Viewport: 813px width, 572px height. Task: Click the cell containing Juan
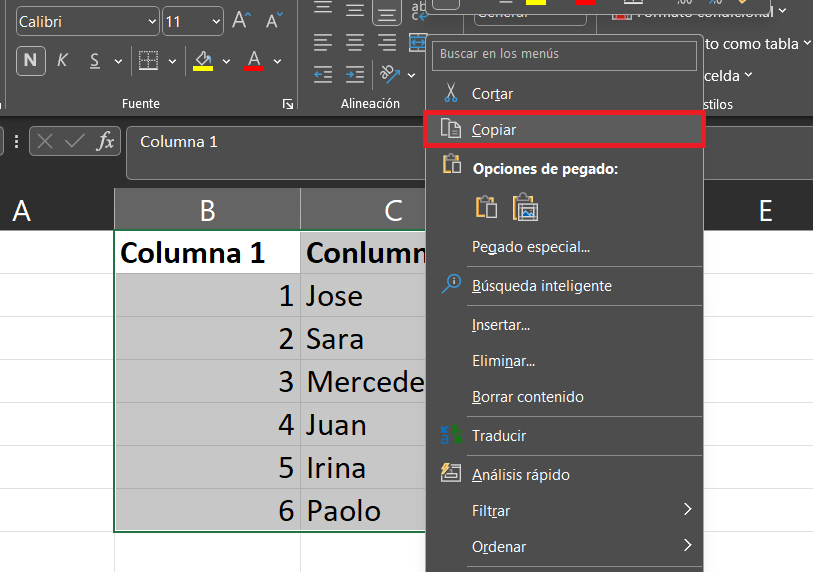pyautogui.click(x=363, y=425)
